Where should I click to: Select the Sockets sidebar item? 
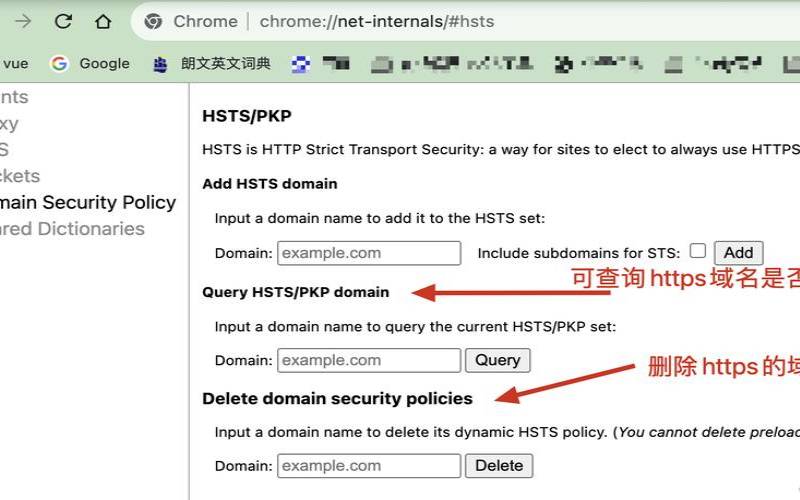(20, 176)
